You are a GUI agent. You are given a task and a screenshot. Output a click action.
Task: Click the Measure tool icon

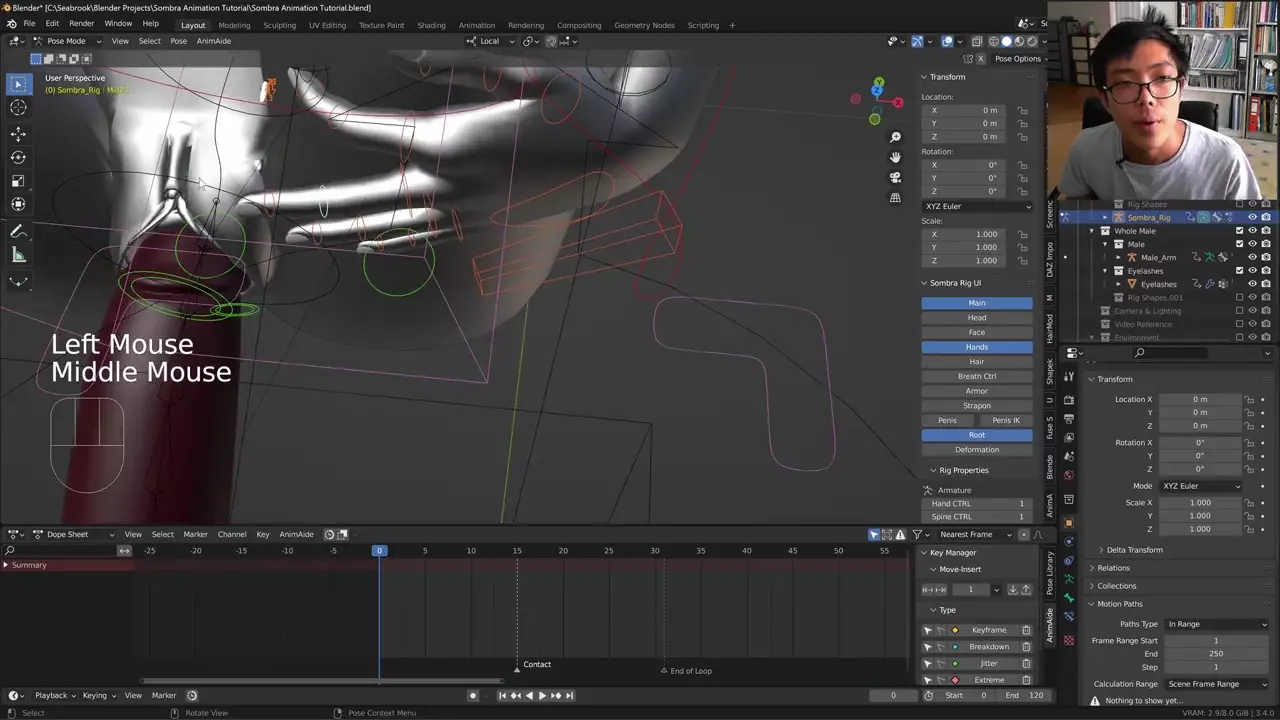click(x=18, y=255)
